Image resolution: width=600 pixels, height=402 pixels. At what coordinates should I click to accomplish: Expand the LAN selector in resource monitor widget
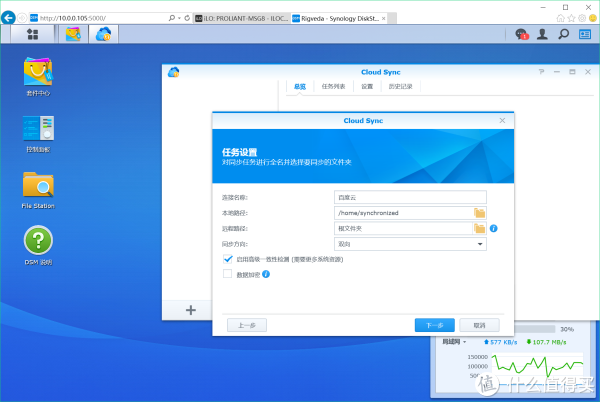coord(454,342)
